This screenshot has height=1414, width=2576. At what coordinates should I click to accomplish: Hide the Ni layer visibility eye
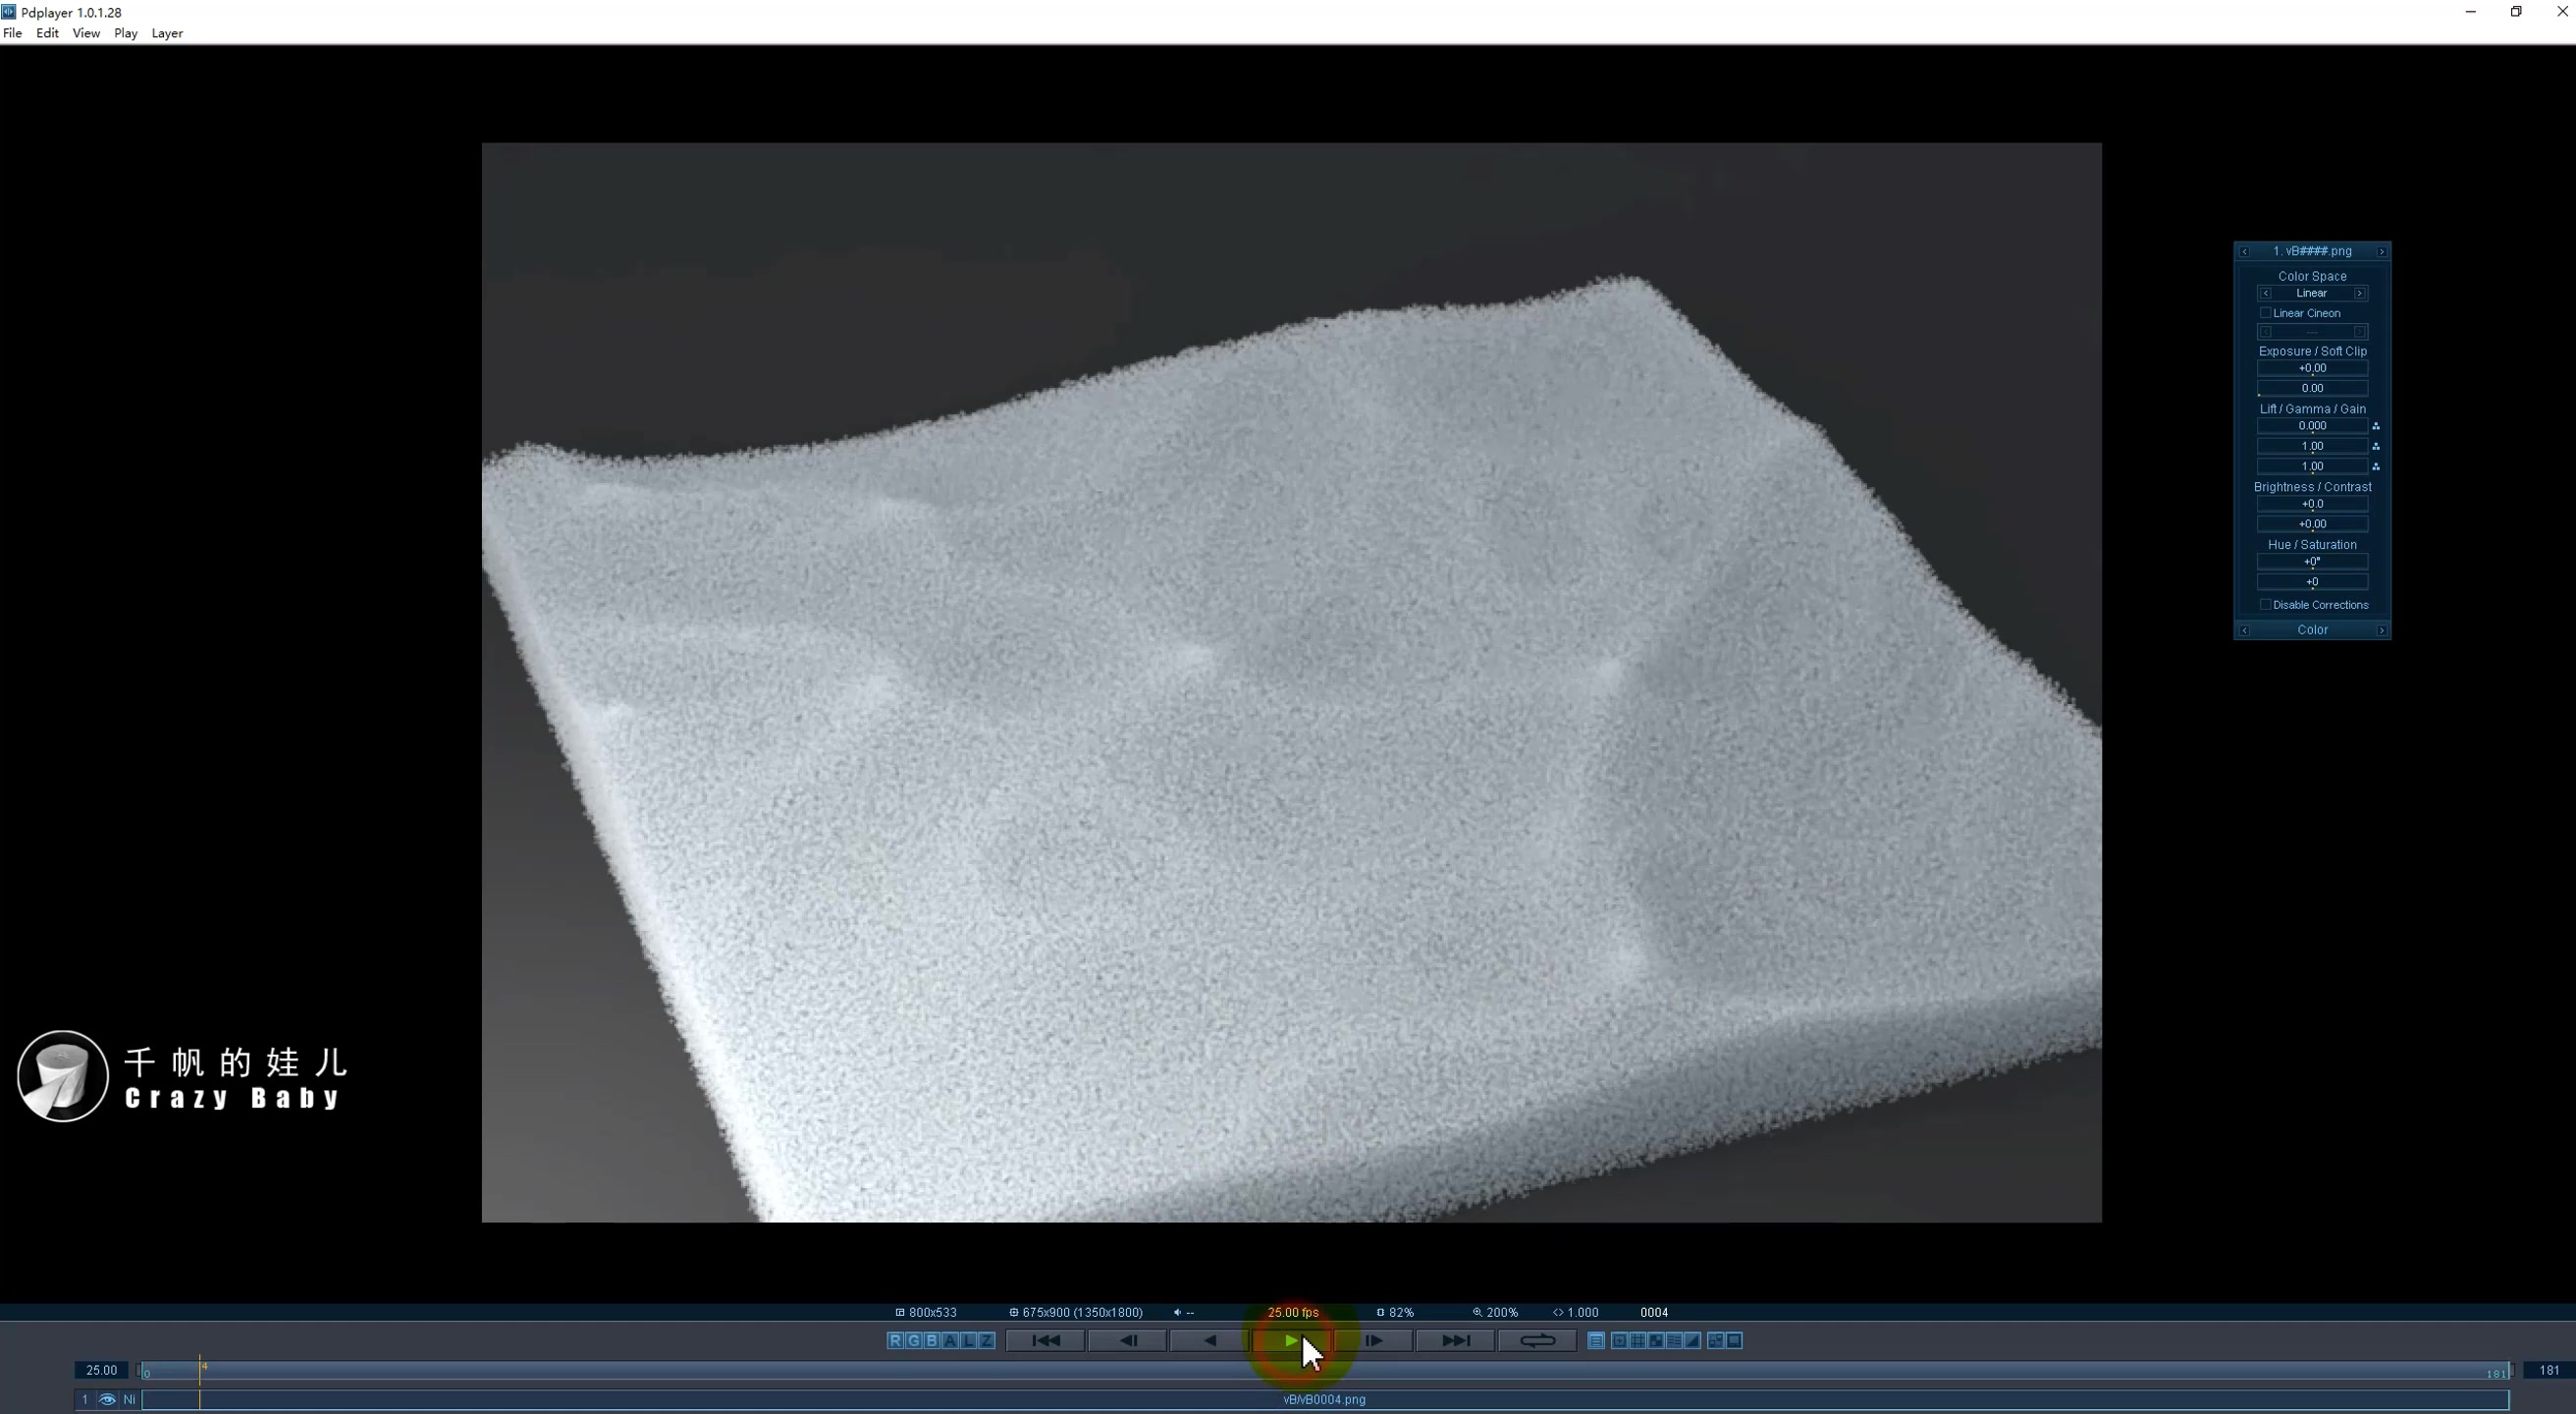point(107,1400)
